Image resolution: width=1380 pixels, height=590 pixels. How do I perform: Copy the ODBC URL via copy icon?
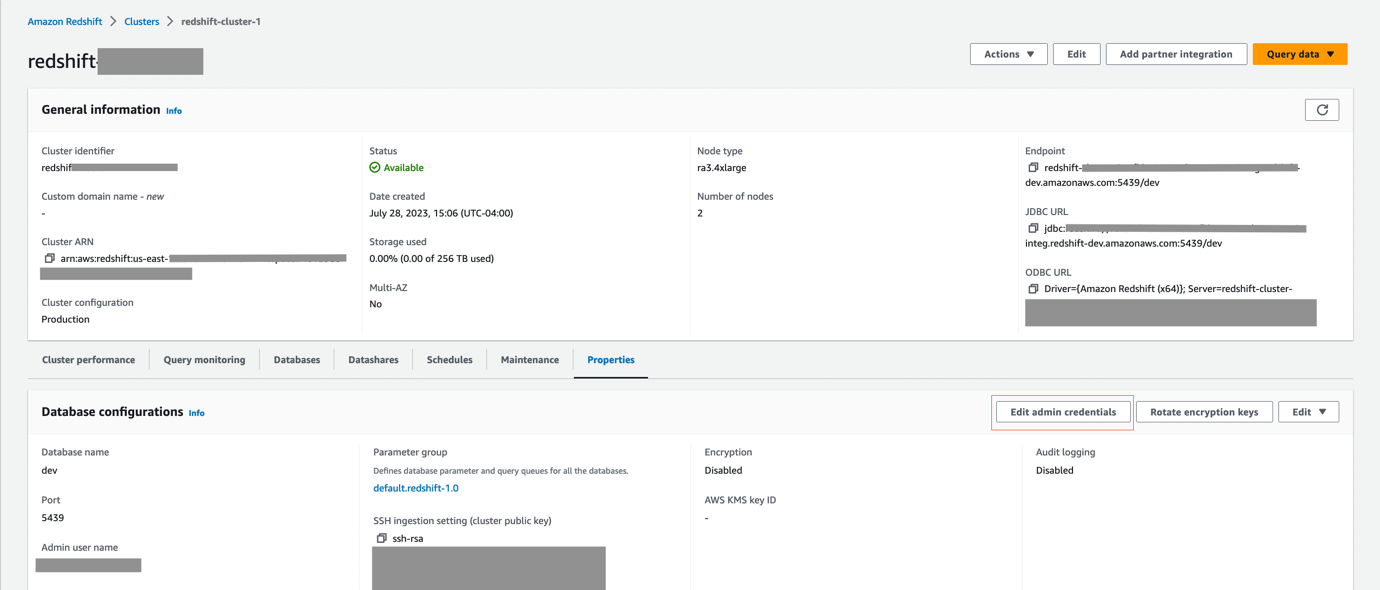[x=1033, y=288]
